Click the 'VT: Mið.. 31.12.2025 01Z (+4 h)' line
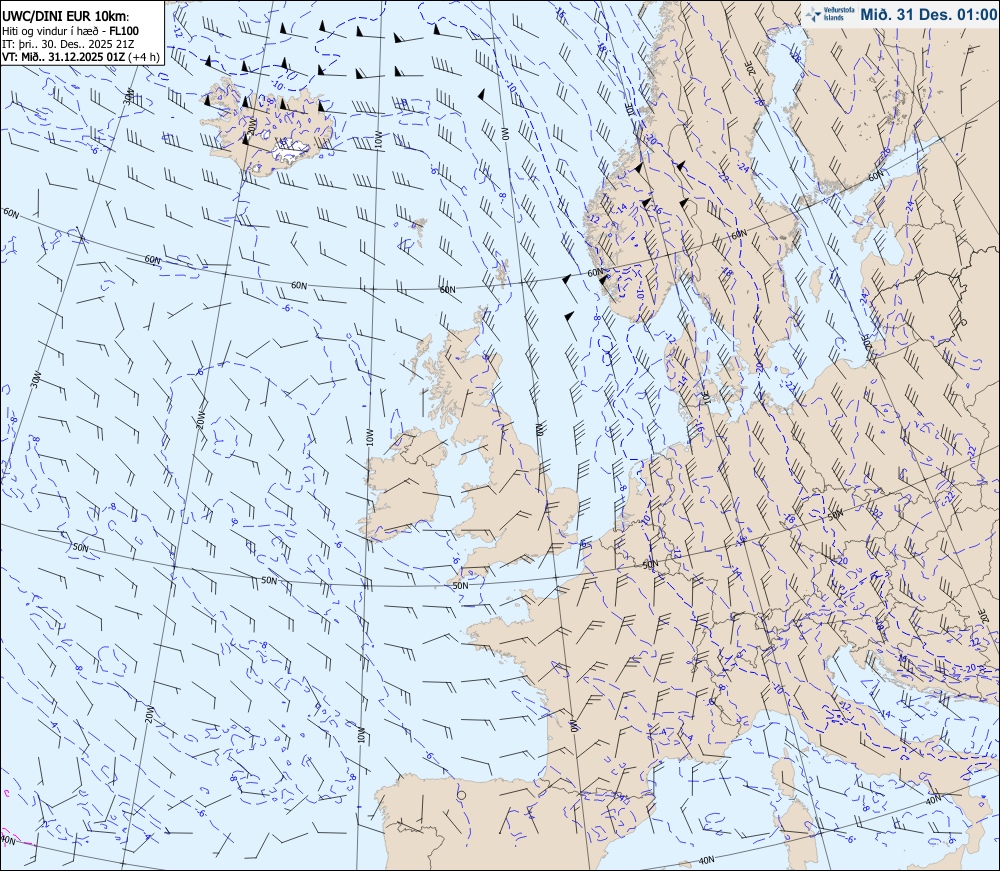The height and width of the screenshot is (871, 1000). (x=81, y=56)
